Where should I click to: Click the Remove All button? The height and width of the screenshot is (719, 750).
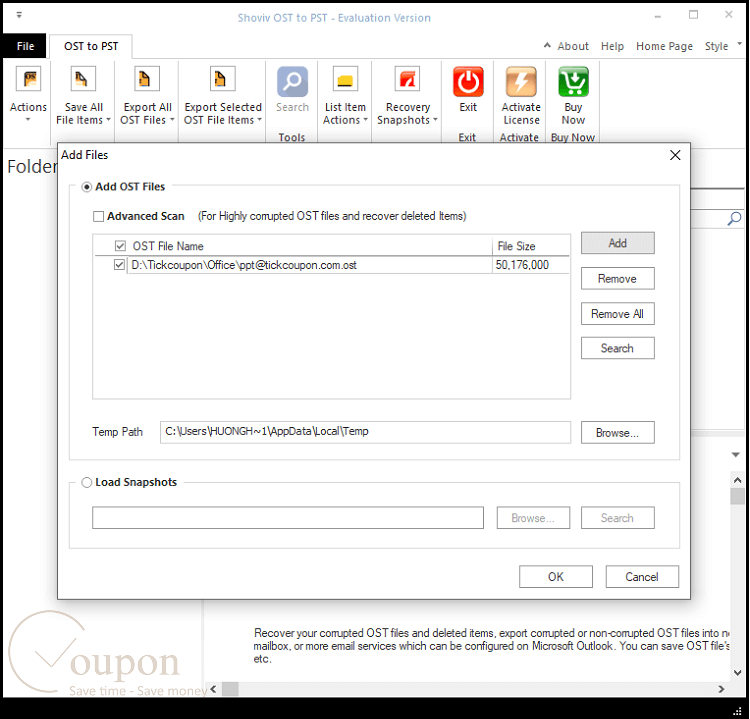[618, 314]
